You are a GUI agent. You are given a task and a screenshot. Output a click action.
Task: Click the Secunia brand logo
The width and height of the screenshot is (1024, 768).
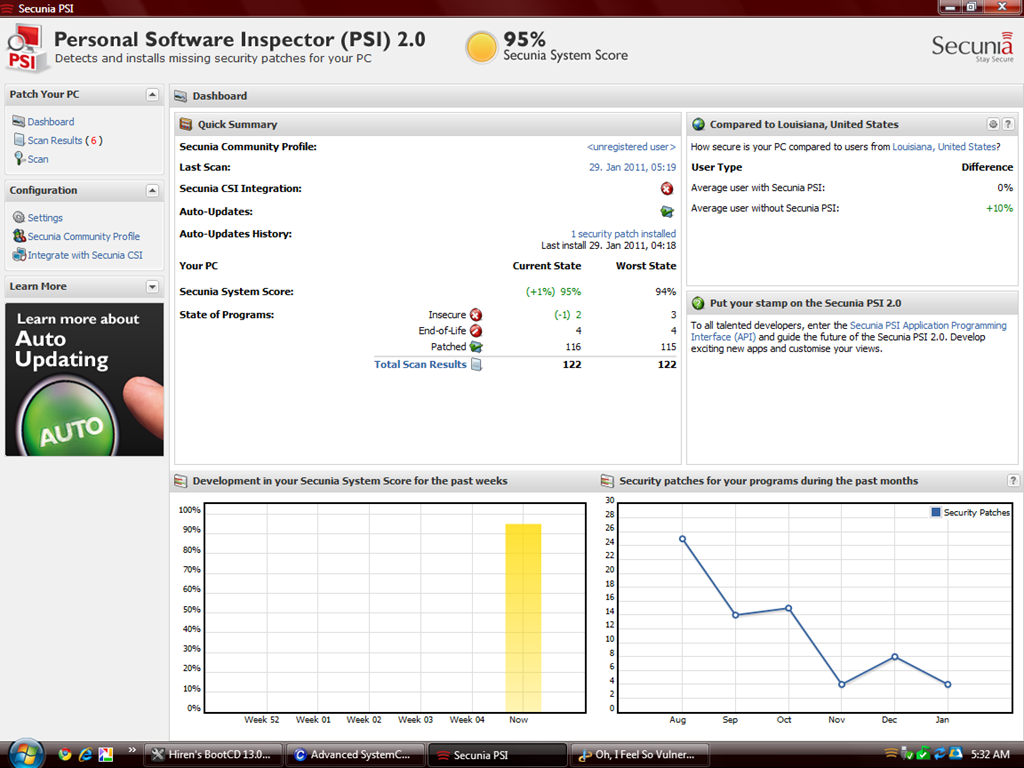click(972, 47)
